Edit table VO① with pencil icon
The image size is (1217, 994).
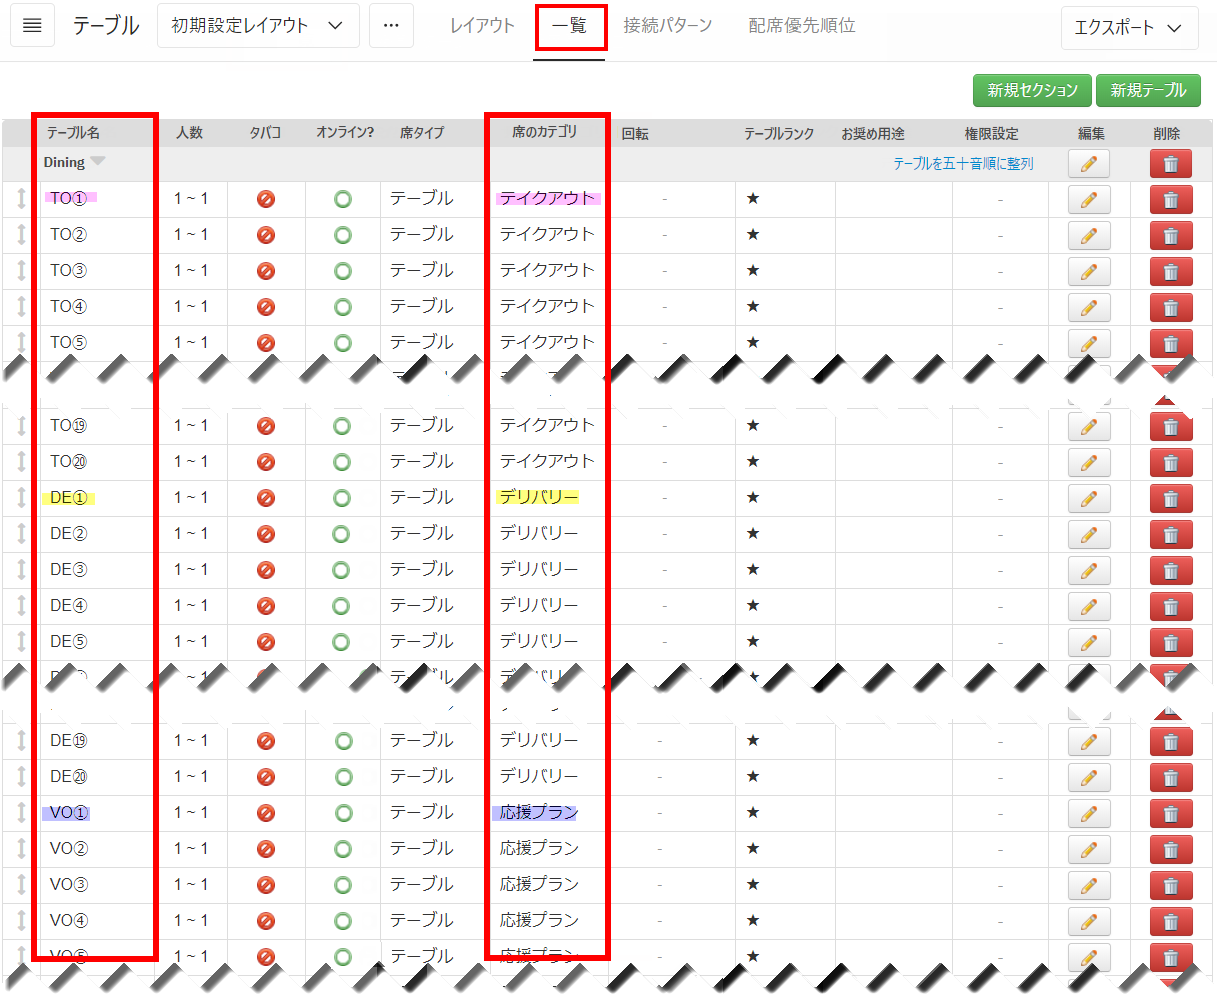click(1089, 814)
